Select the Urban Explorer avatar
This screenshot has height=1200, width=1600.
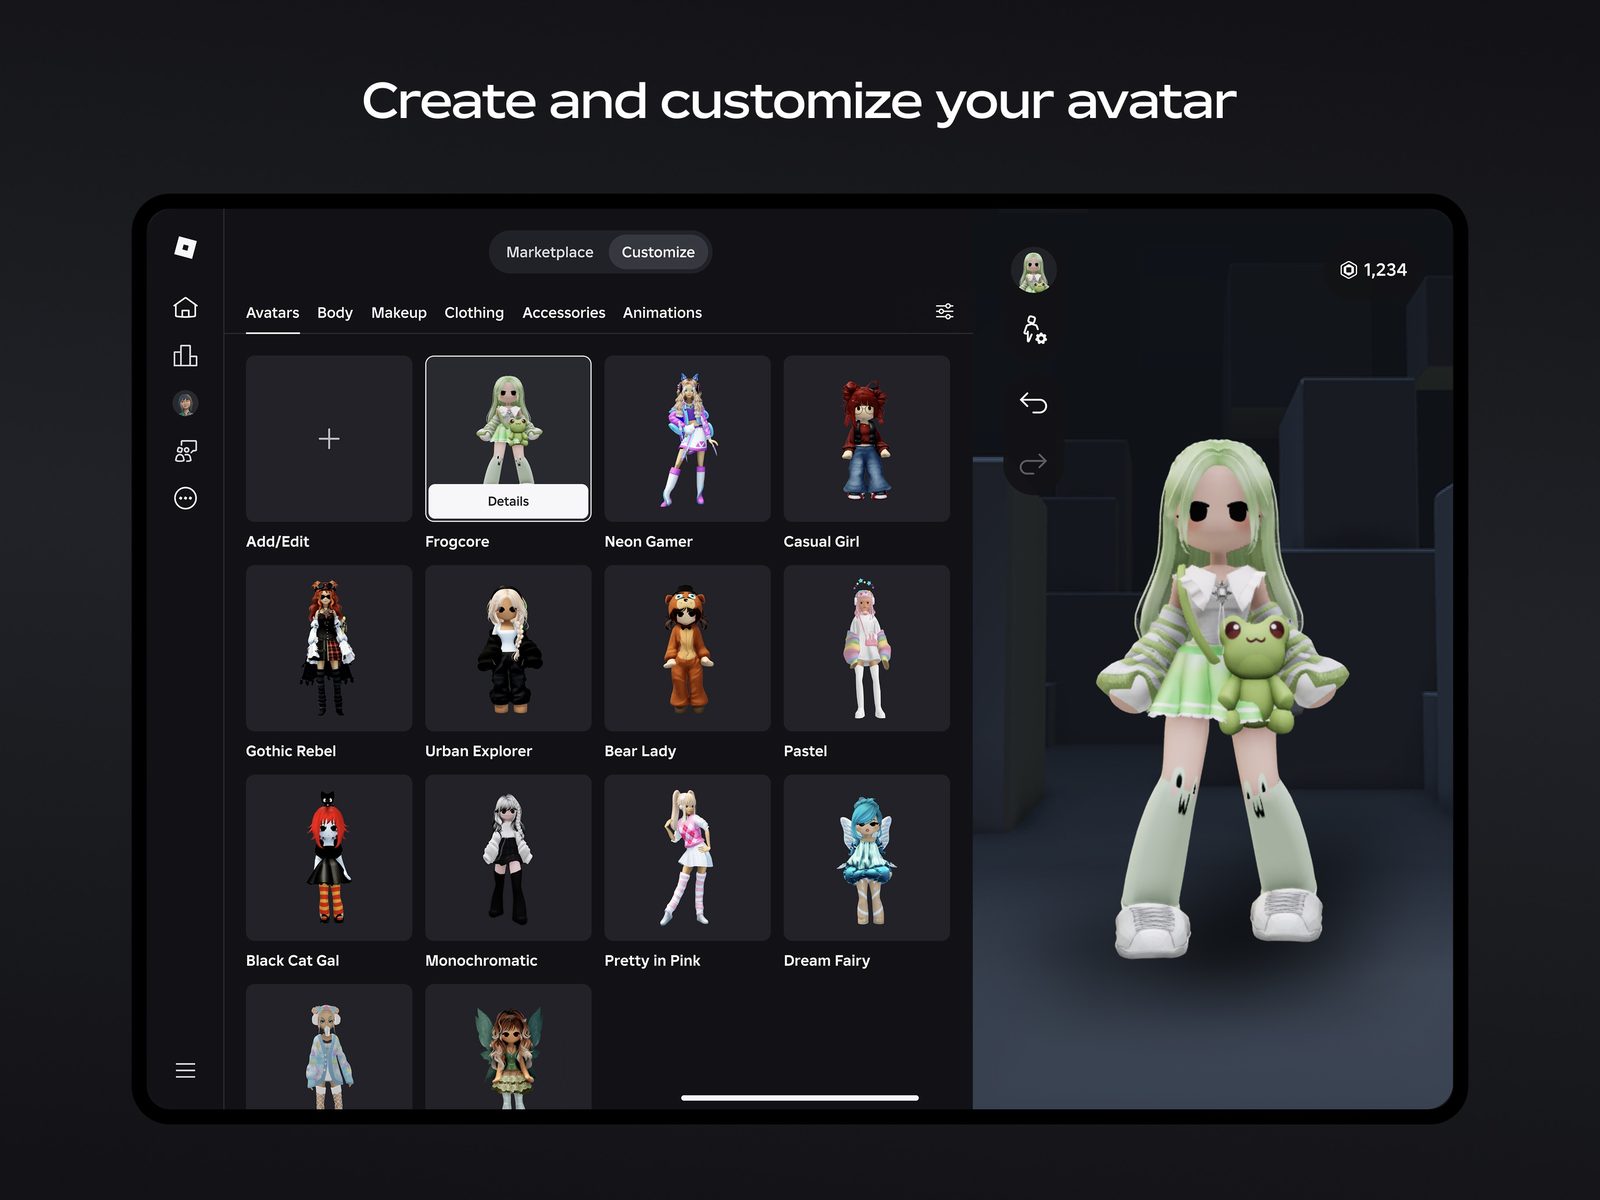(508, 648)
